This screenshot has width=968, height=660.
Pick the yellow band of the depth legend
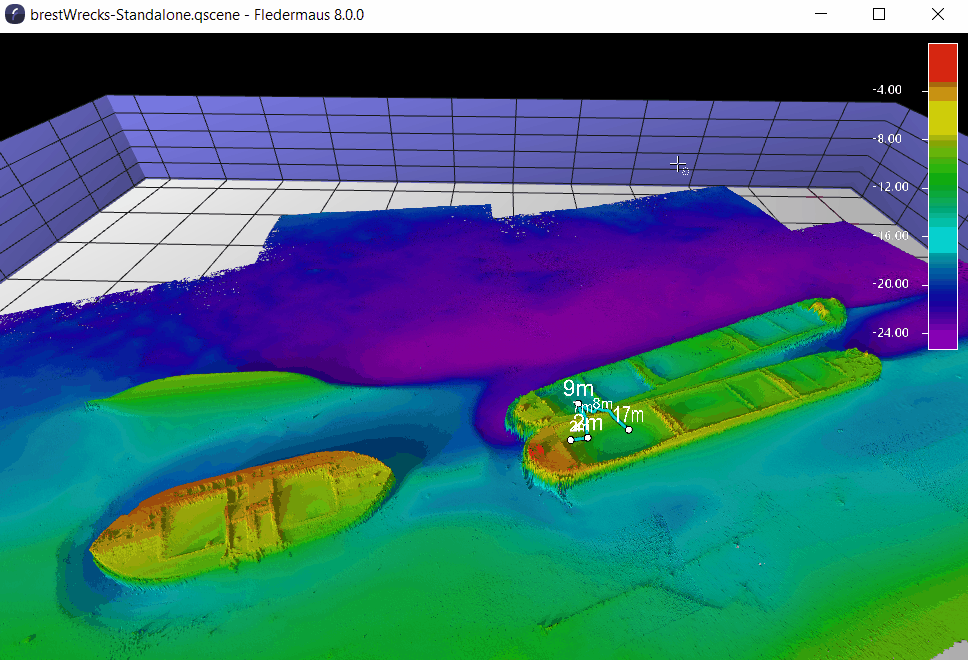(x=942, y=117)
